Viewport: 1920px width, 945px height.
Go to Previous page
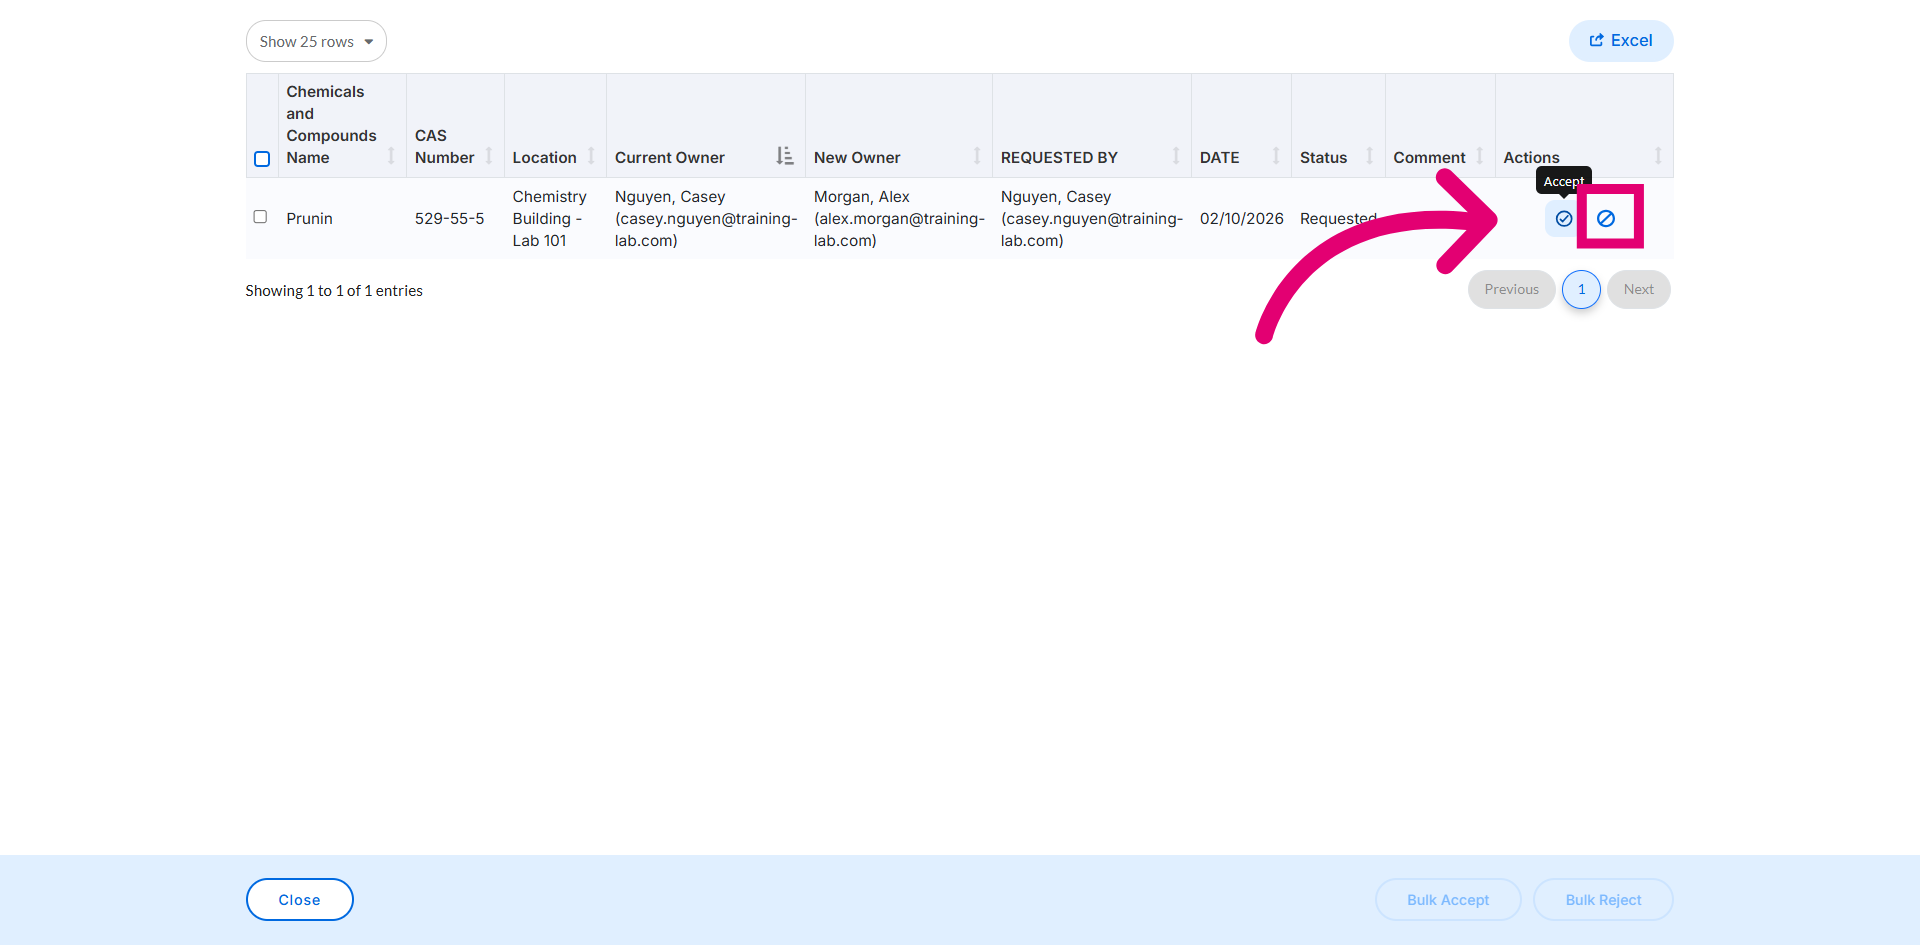coord(1511,290)
